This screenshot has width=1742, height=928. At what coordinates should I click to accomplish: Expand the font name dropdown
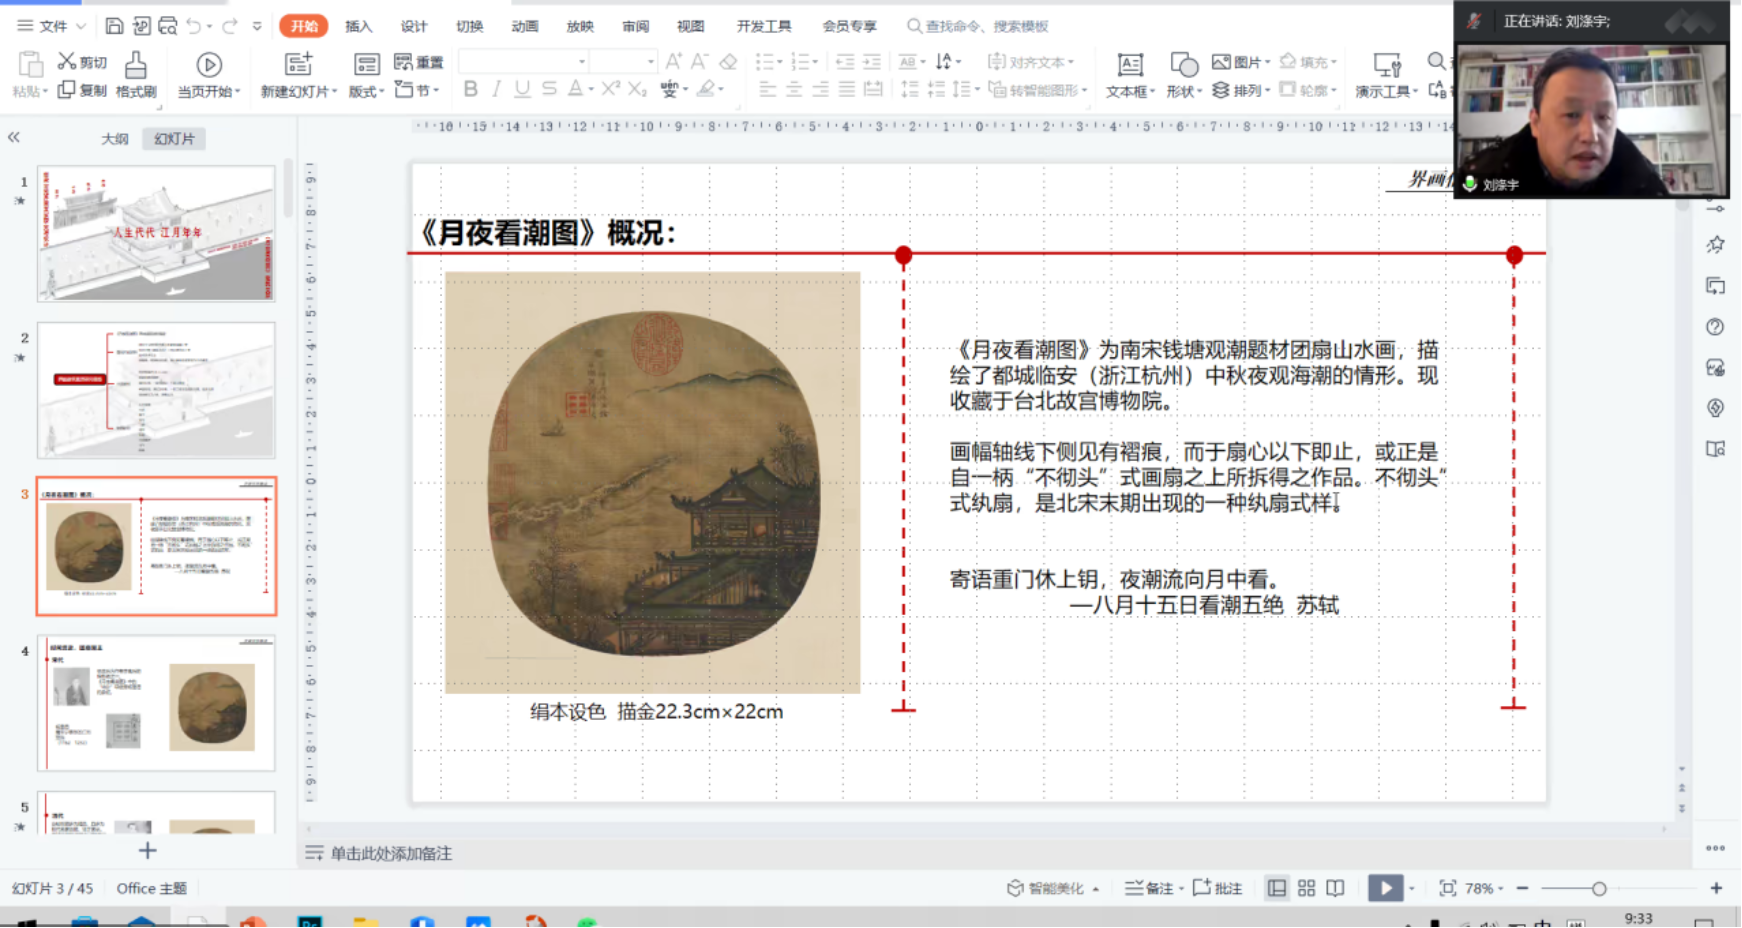click(x=582, y=62)
